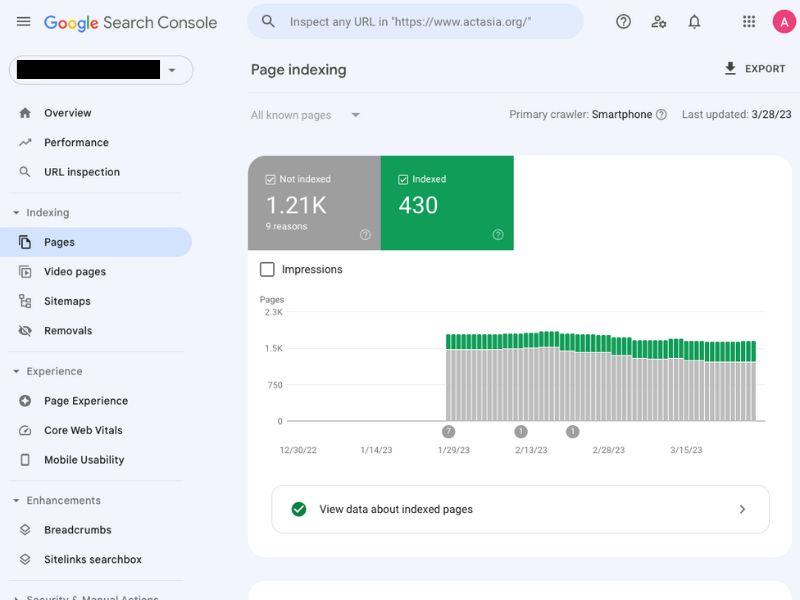Collapse the Experience section
800x600 pixels.
click(x=16, y=371)
